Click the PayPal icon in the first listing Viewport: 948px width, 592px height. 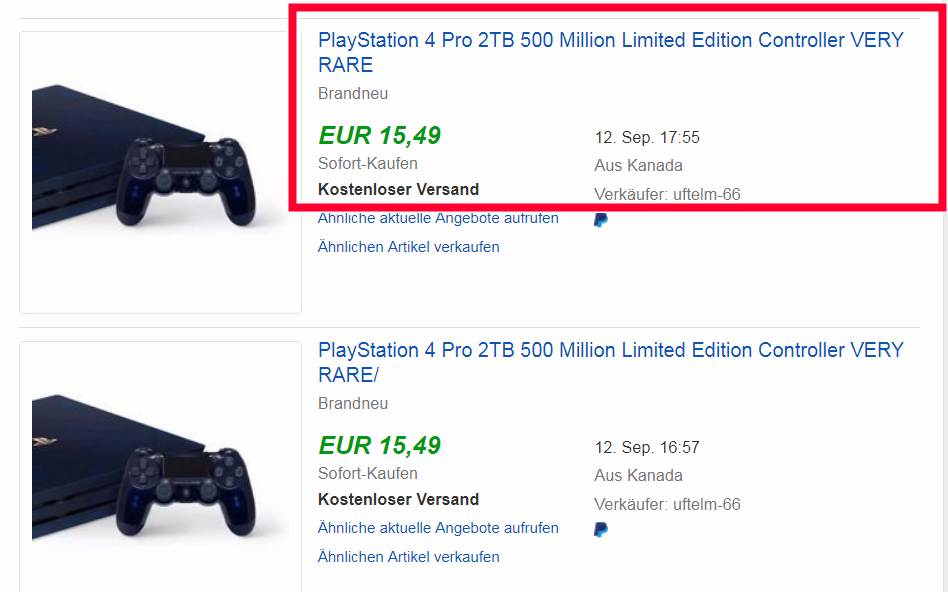pyautogui.click(x=601, y=220)
